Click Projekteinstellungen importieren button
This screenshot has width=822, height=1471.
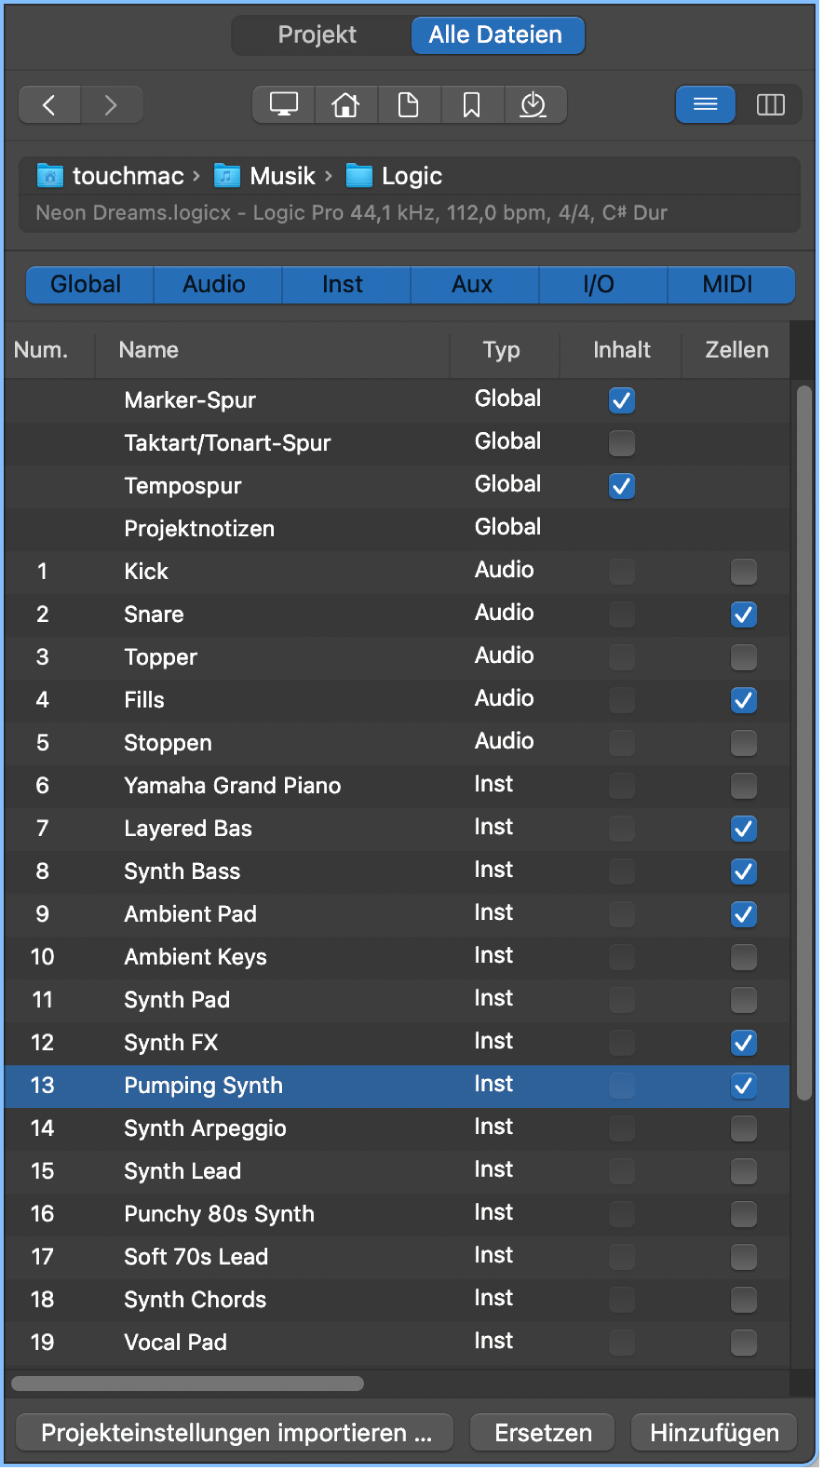[x=236, y=1433]
